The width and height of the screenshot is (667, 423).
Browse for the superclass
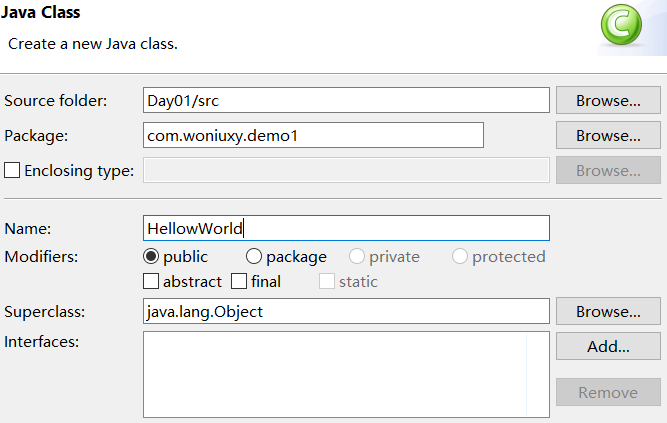608,311
